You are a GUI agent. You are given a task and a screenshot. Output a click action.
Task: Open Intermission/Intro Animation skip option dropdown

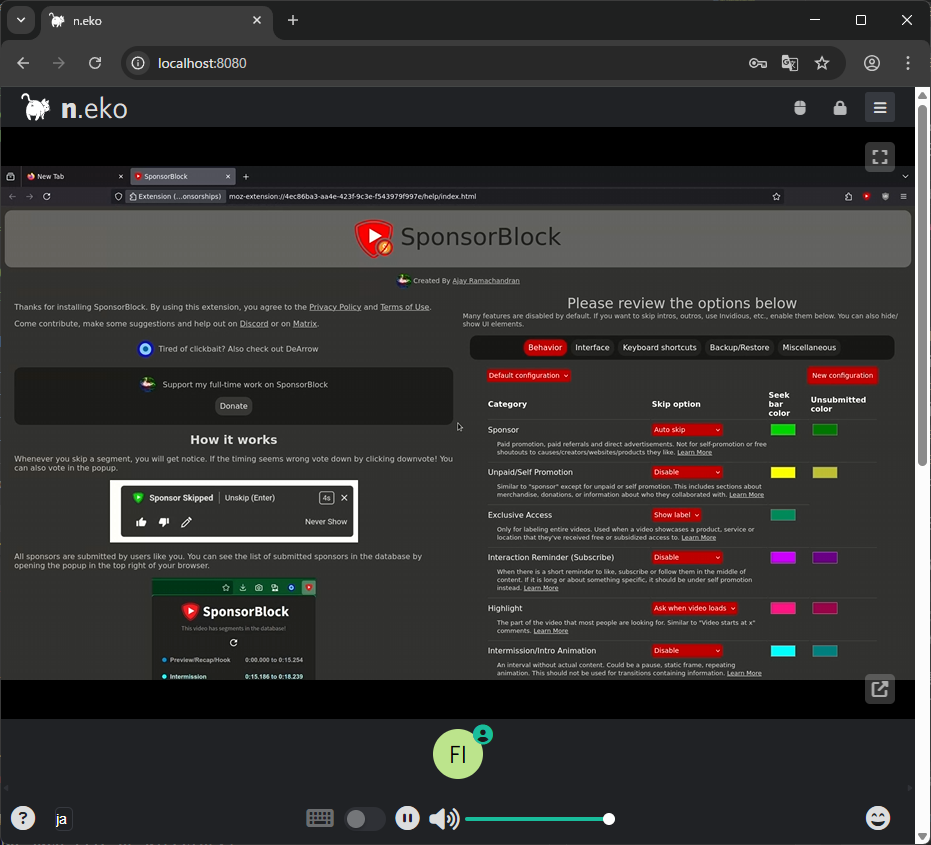[x=687, y=650]
